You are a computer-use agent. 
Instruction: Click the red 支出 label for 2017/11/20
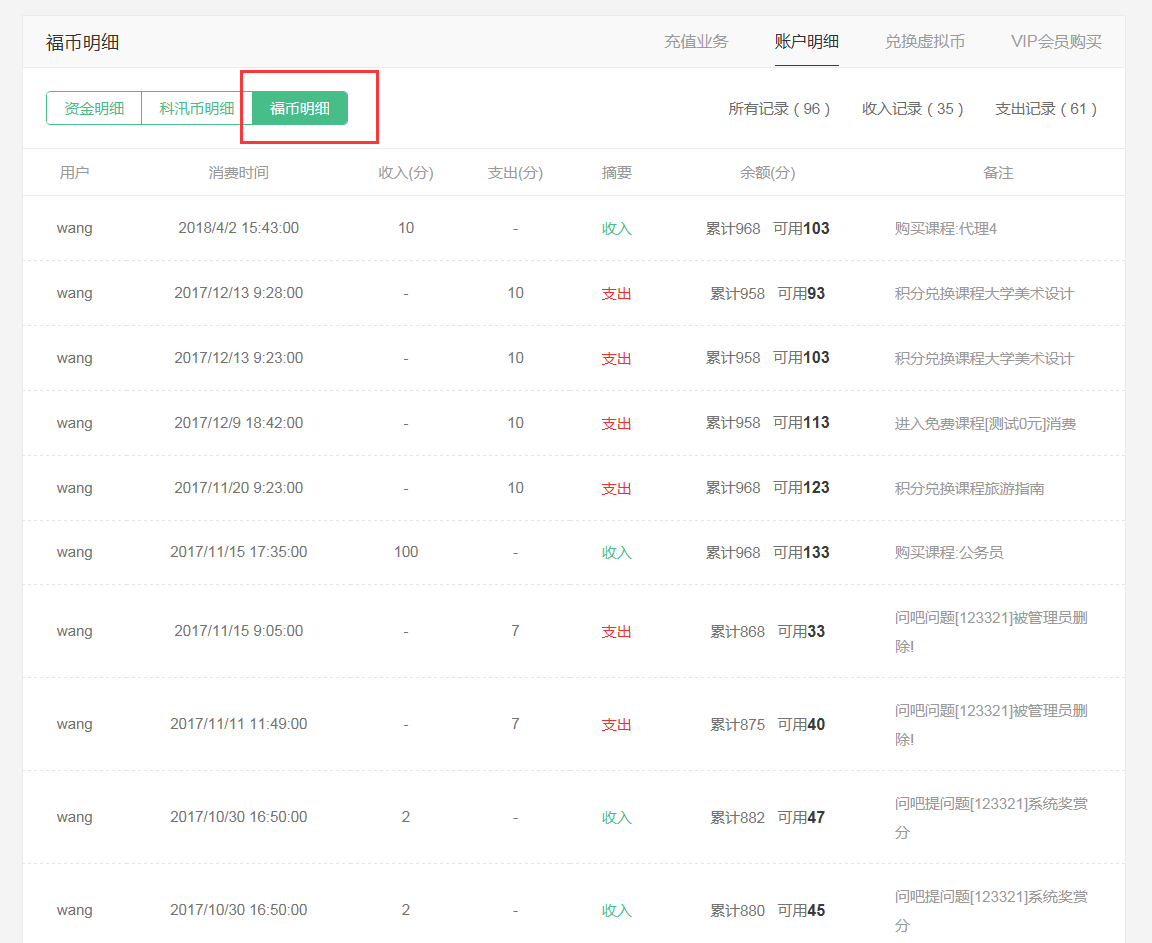pos(614,487)
